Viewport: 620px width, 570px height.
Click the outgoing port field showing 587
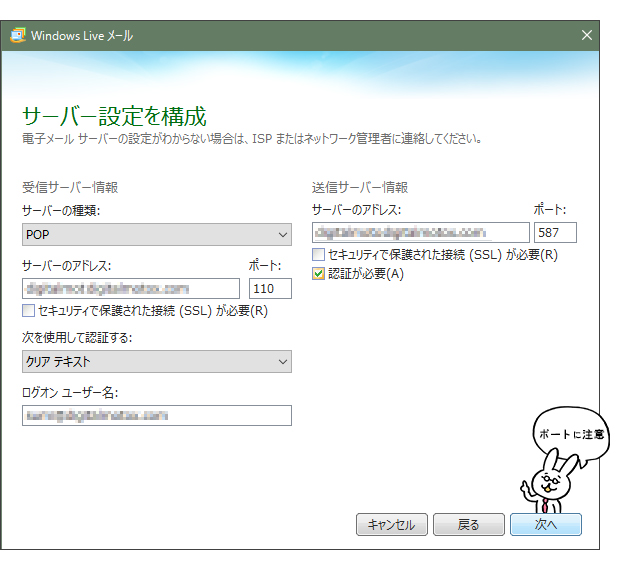[x=556, y=232]
